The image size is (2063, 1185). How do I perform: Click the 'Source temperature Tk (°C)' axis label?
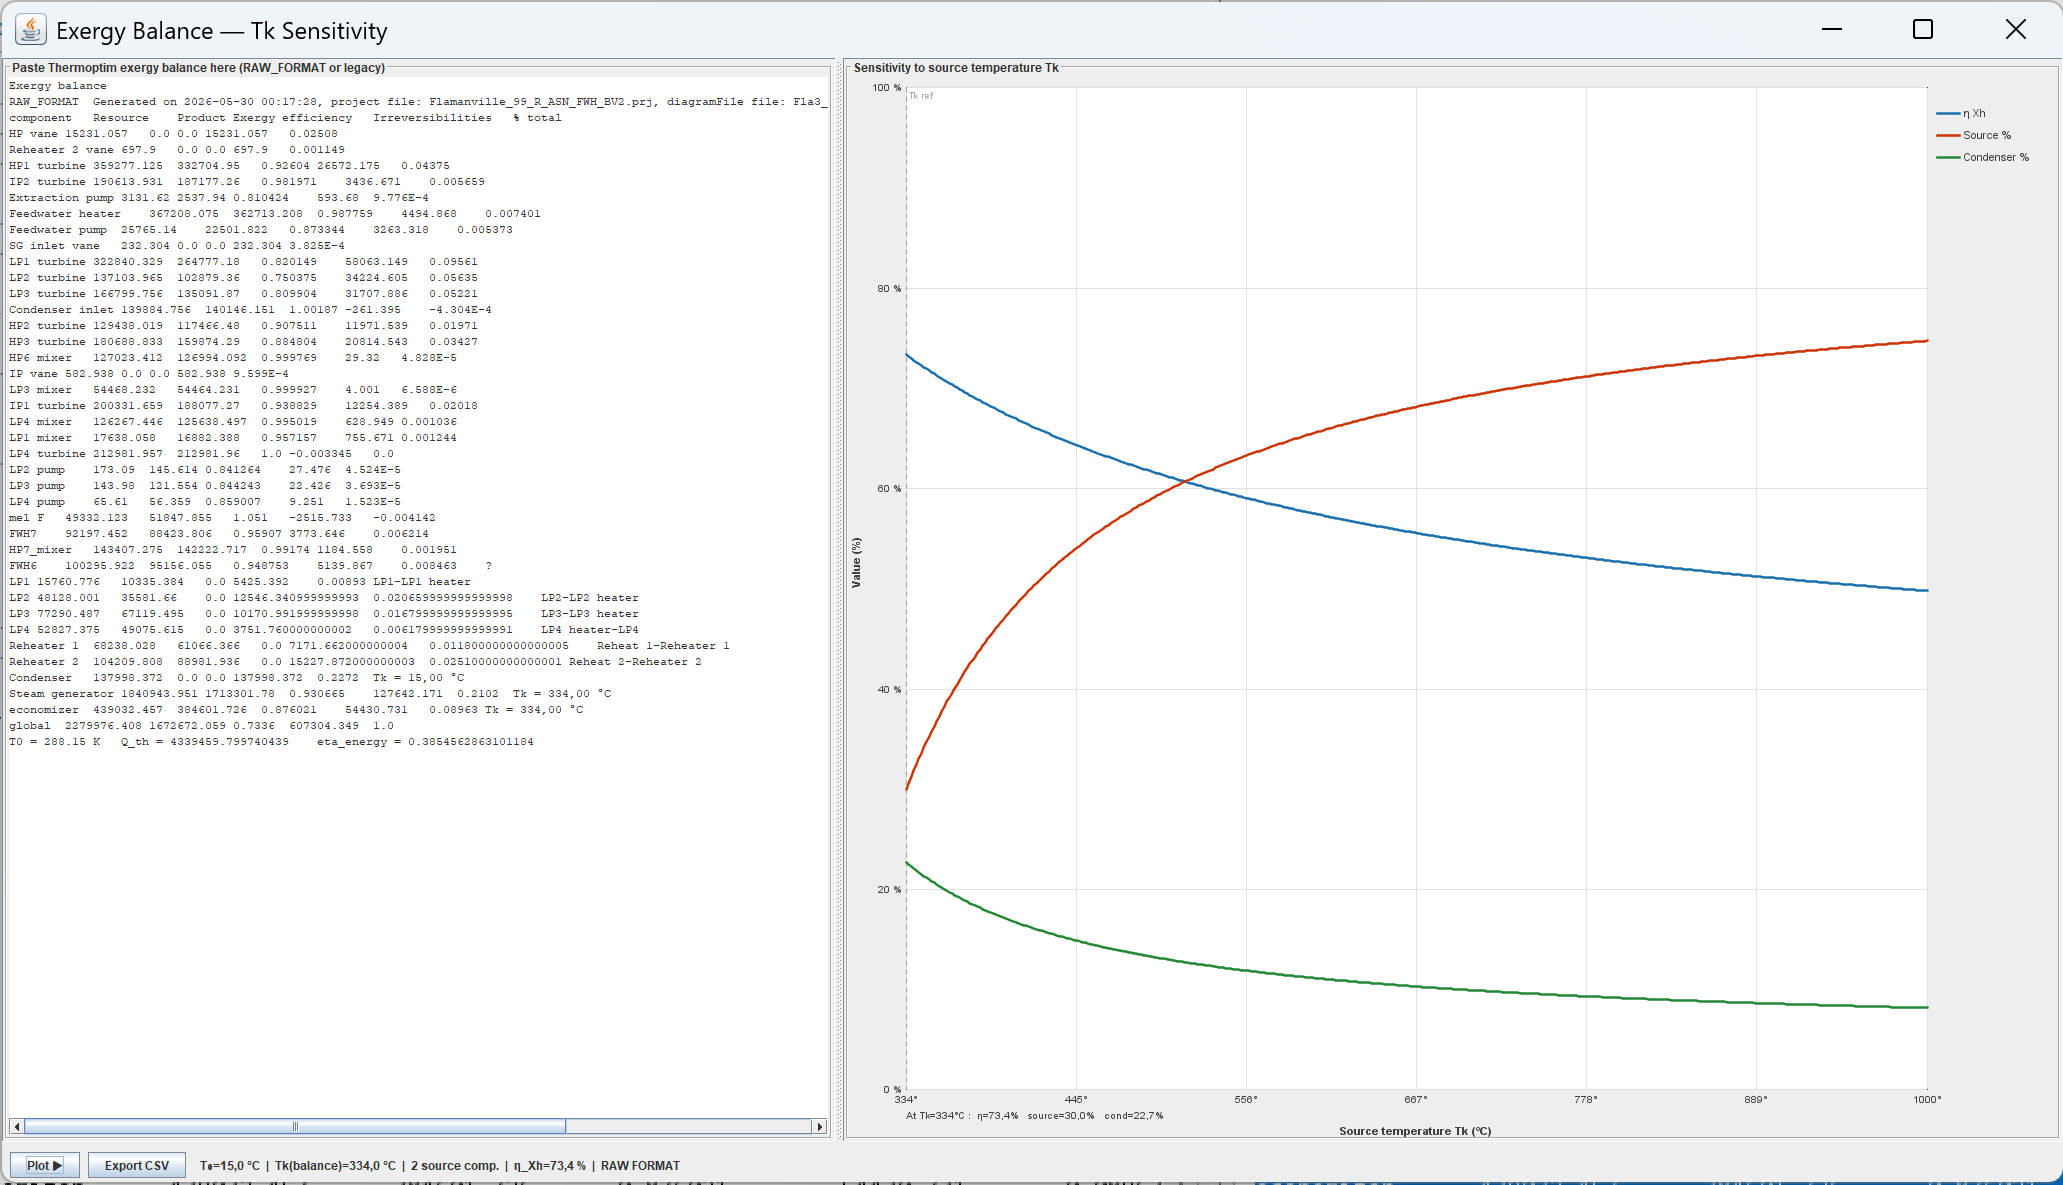(1415, 1131)
